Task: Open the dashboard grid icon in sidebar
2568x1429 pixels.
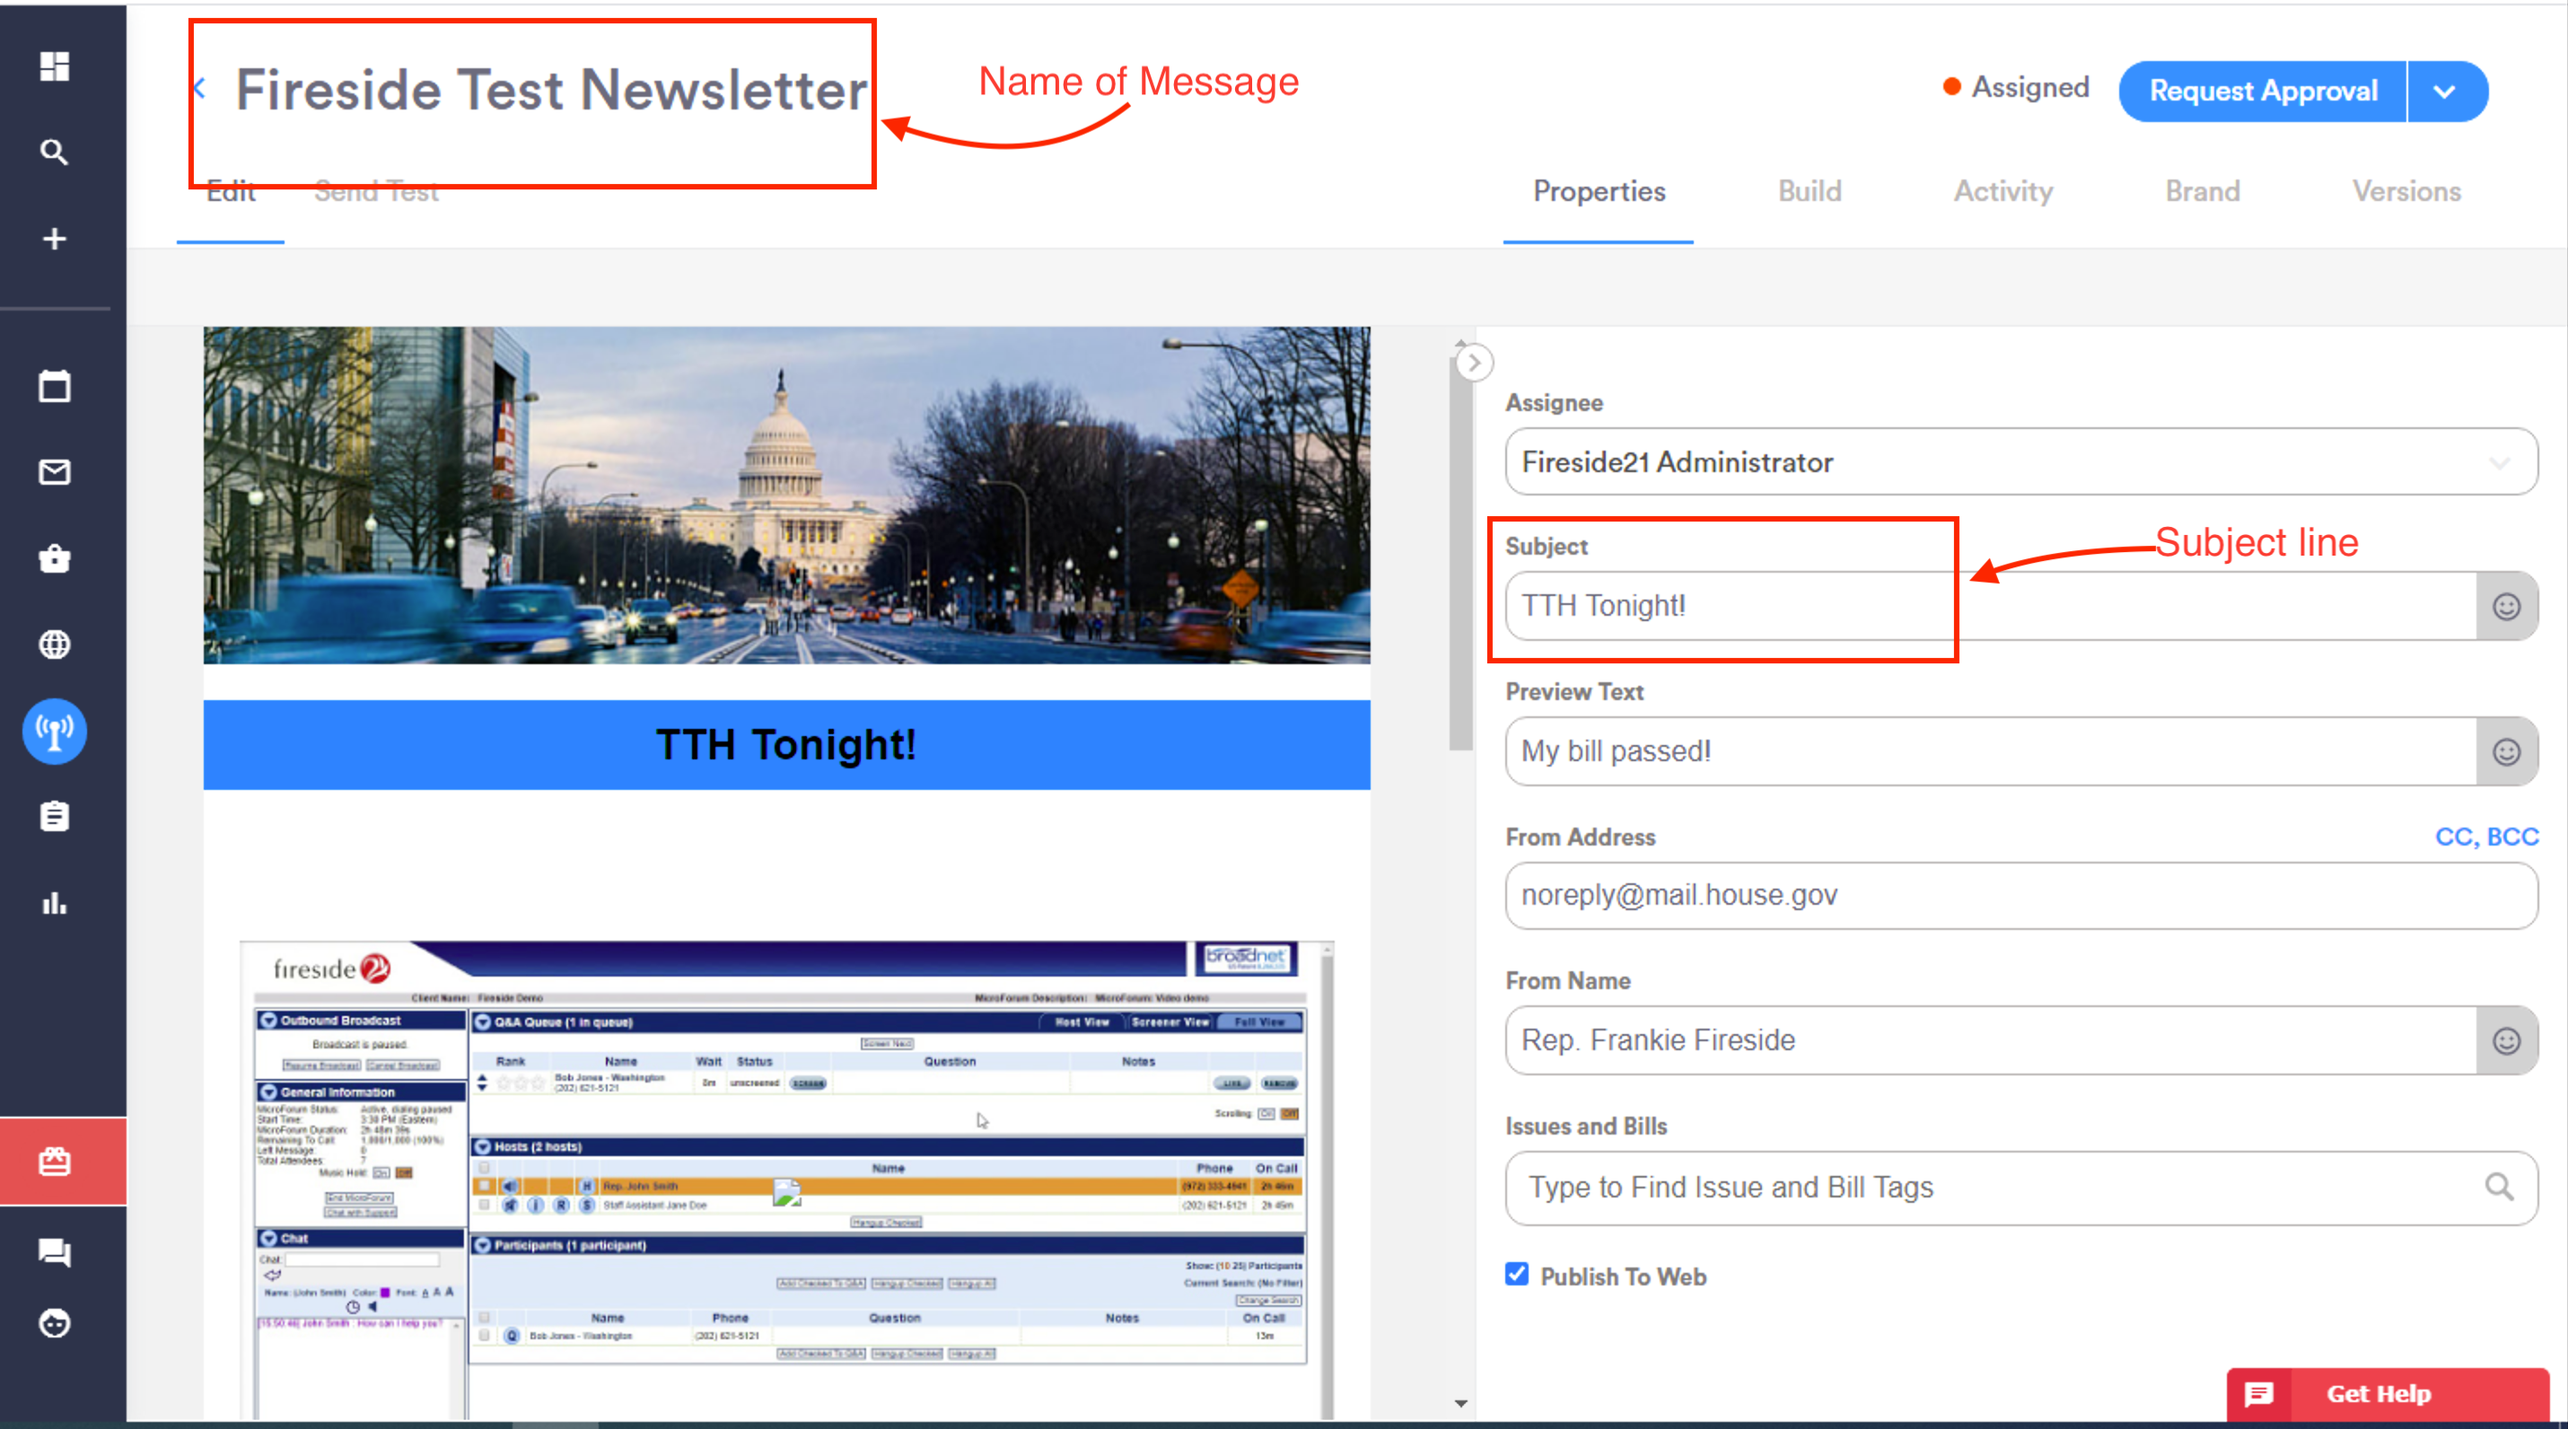Action: click(54, 66)
